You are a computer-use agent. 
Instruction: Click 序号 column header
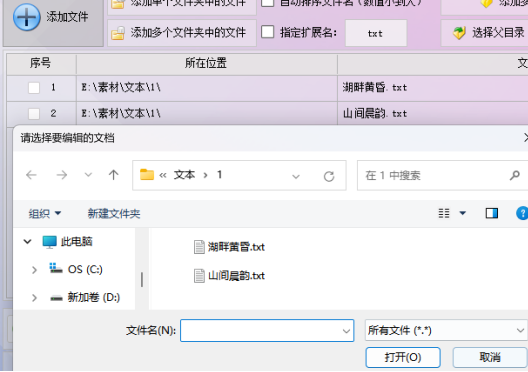pyautogui.click(x=41, y=63)
